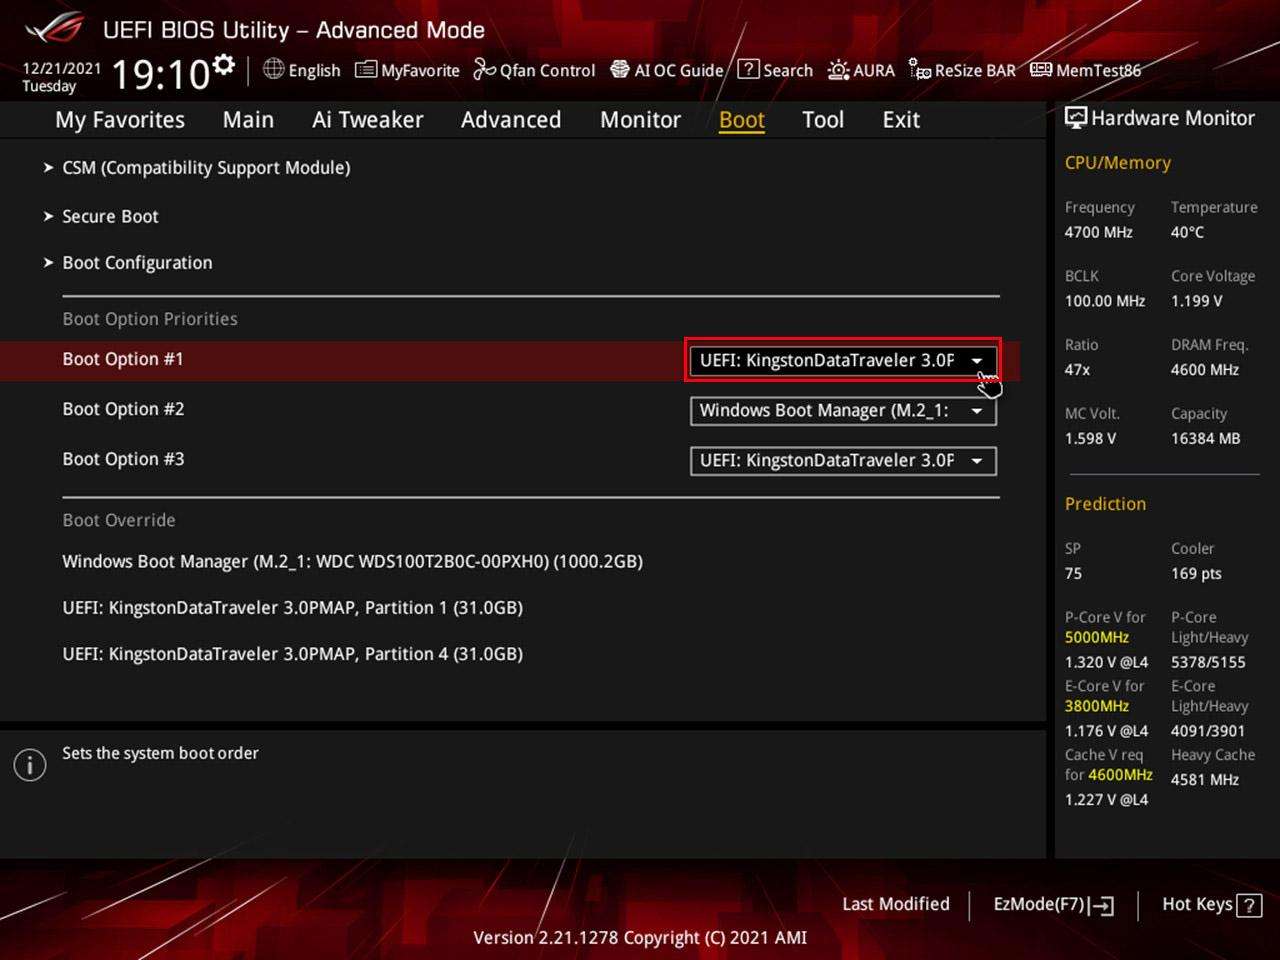Click the Last Modified button
This screenshot has width=1280, height=960.
tap(896, 904)
